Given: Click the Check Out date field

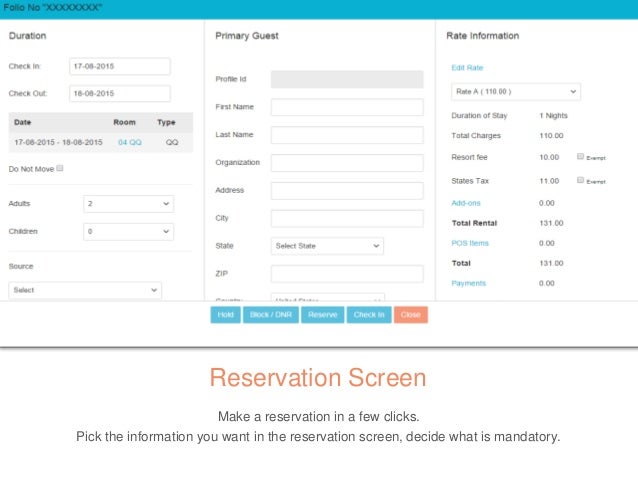Looking at the screenshot, I should (120, 94).
